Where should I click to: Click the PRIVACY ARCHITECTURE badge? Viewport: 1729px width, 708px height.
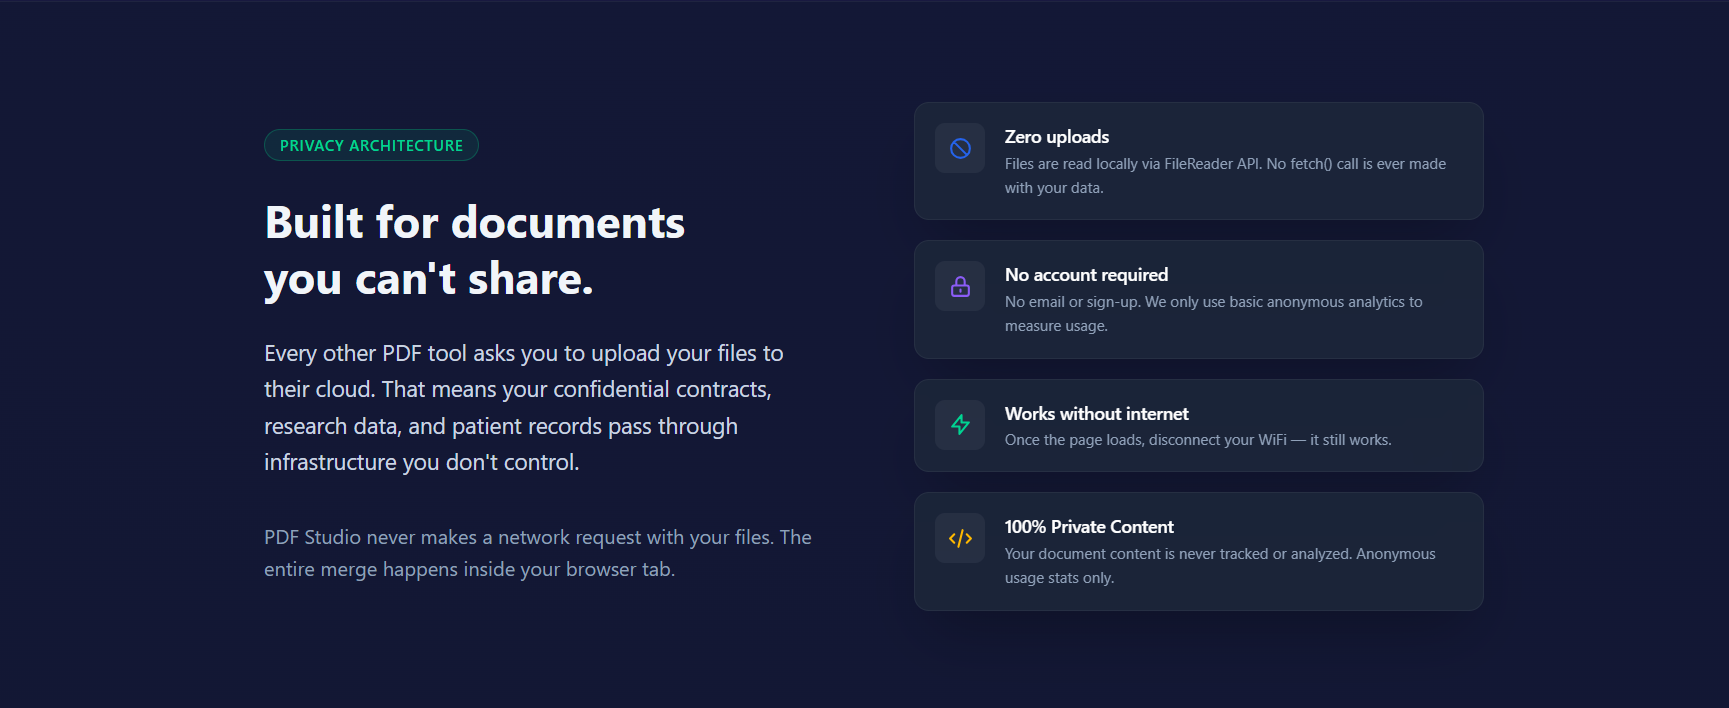[x=371, y=145]
